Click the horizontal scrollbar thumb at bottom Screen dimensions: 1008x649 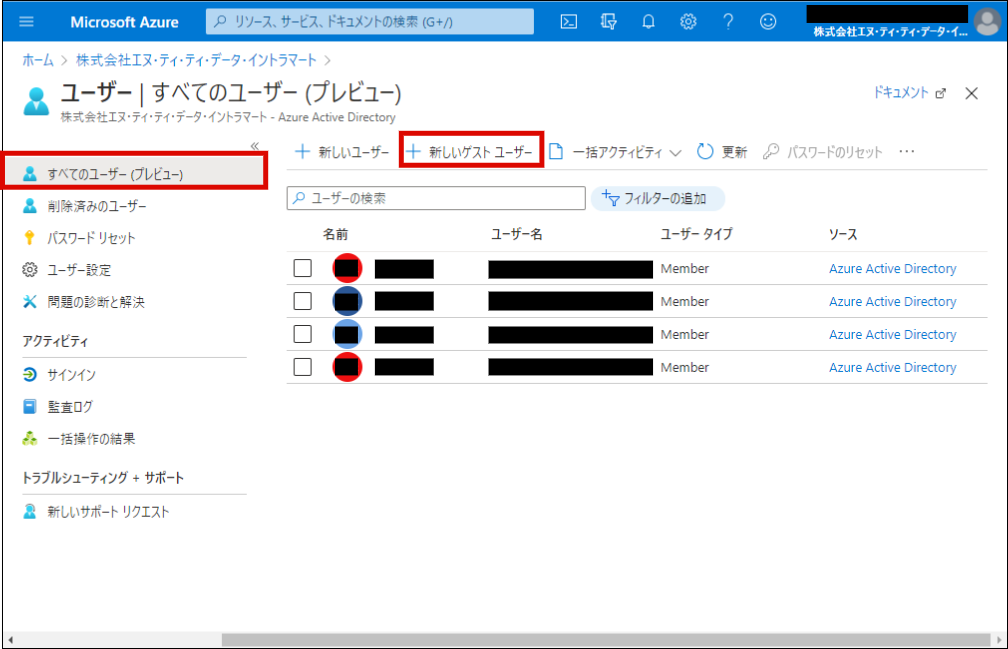click(x=606, y=640)
